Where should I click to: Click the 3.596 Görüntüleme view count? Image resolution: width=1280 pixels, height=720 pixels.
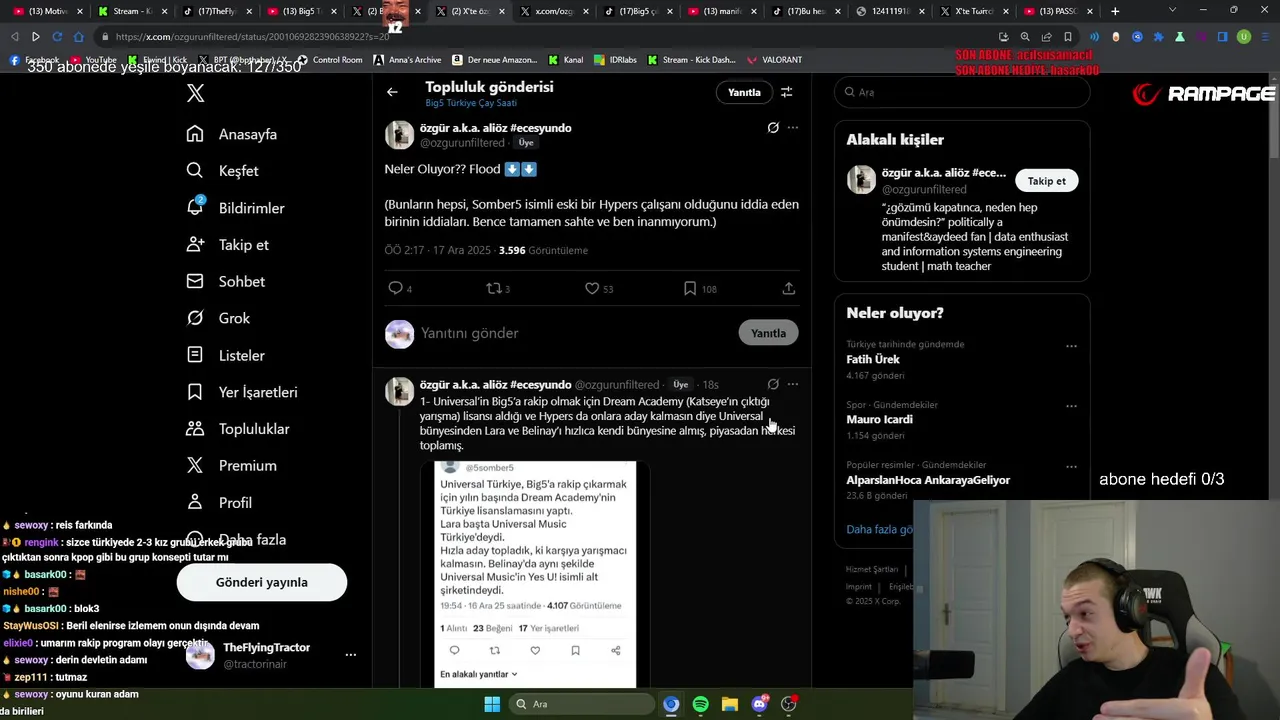[x=543, y=250]
